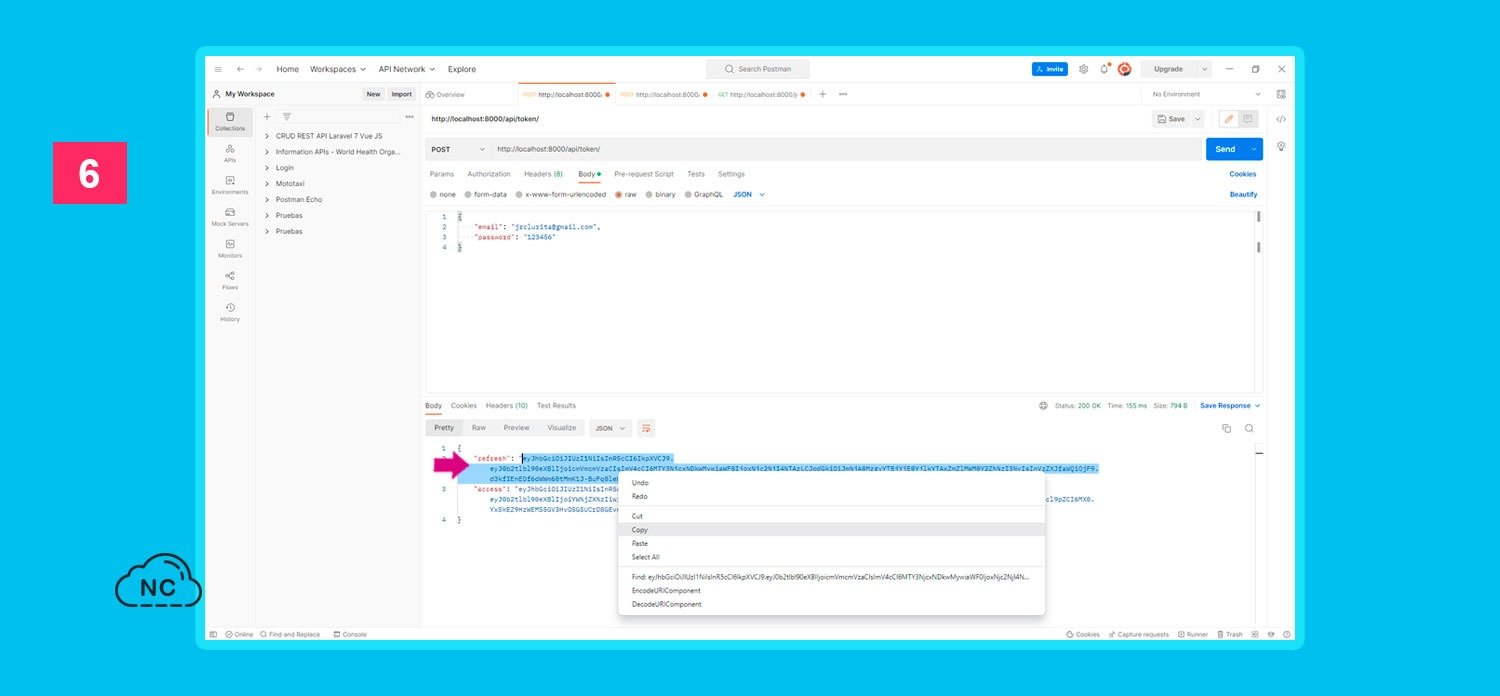
Task: Open the POST method dropdown
Action: (x=457, y=149)
